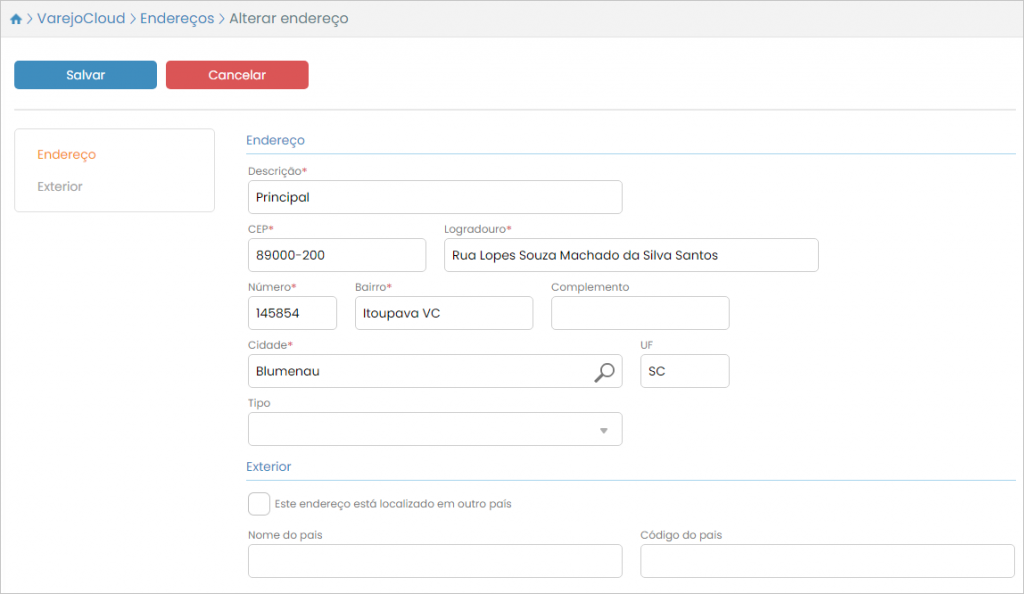Focus the Nome do país field
Viewport: 1024px width, 594px height.
coord(434,561)
